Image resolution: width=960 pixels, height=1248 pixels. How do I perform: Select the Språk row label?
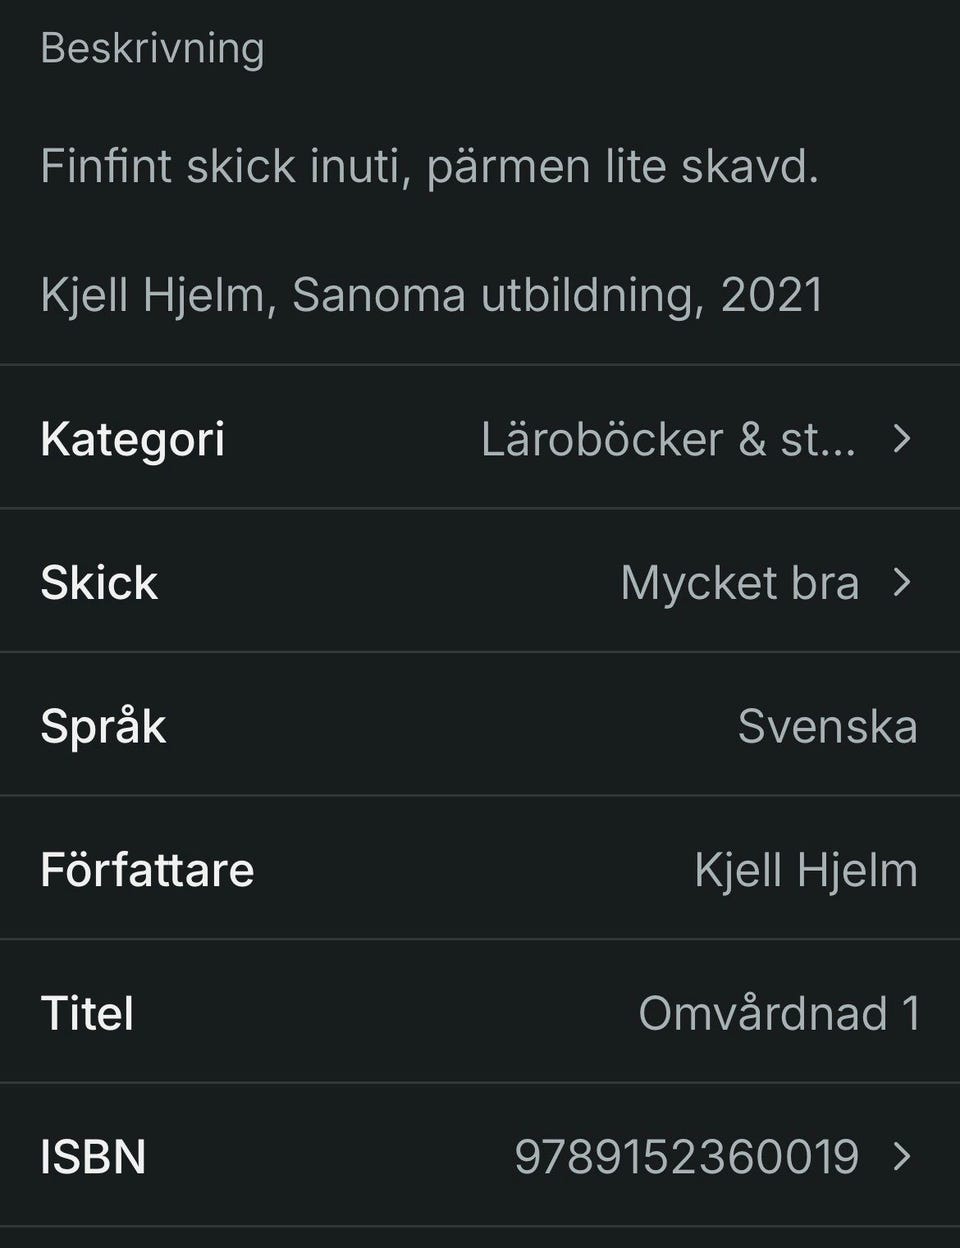(x=103, y=726)
